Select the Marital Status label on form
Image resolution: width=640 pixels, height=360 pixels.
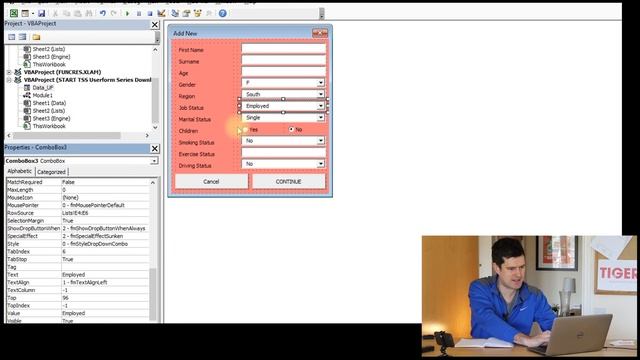click(195, 120)
